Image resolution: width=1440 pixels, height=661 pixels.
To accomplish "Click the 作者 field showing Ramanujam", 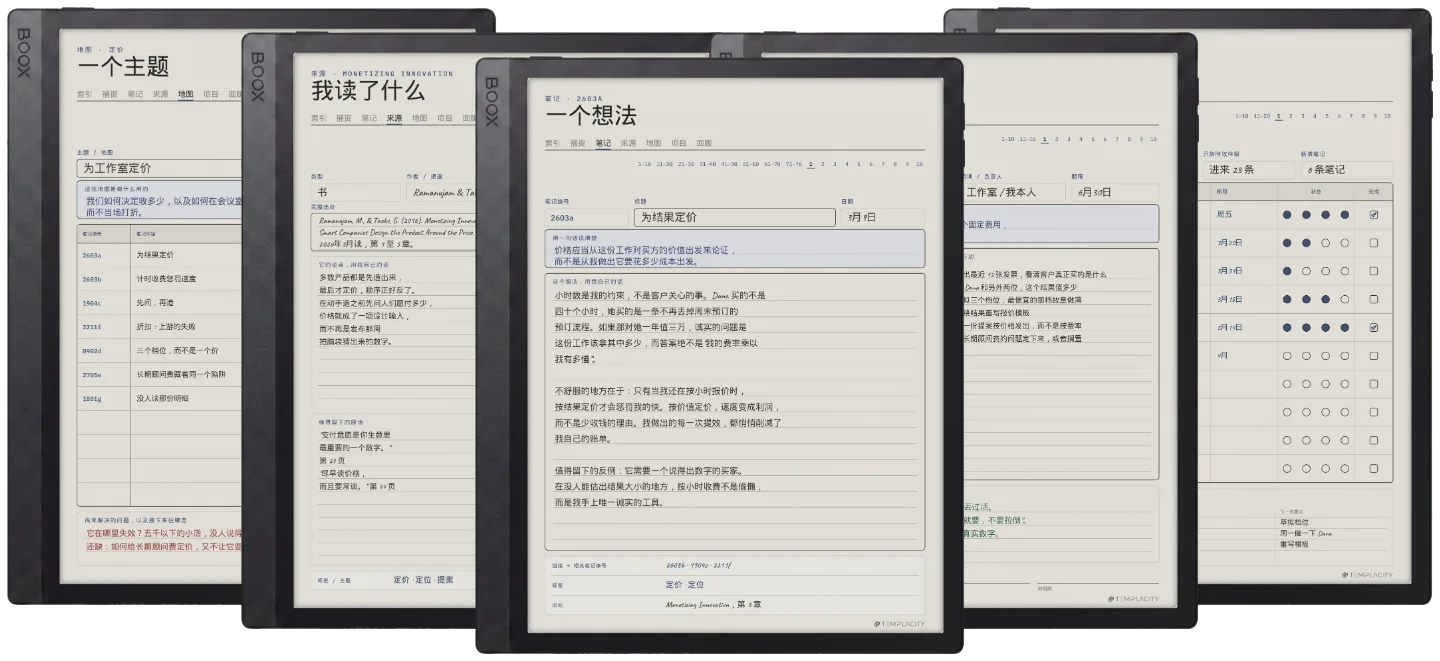I will click(441, 192).
